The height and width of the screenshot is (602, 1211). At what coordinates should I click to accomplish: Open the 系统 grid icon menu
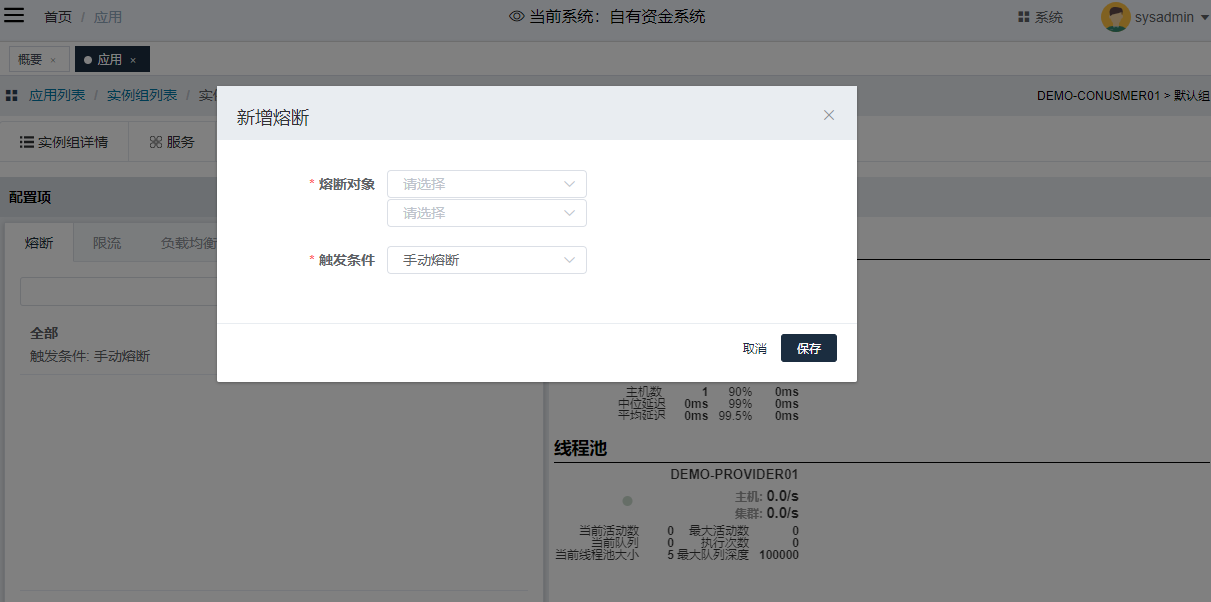(1023, 17)
